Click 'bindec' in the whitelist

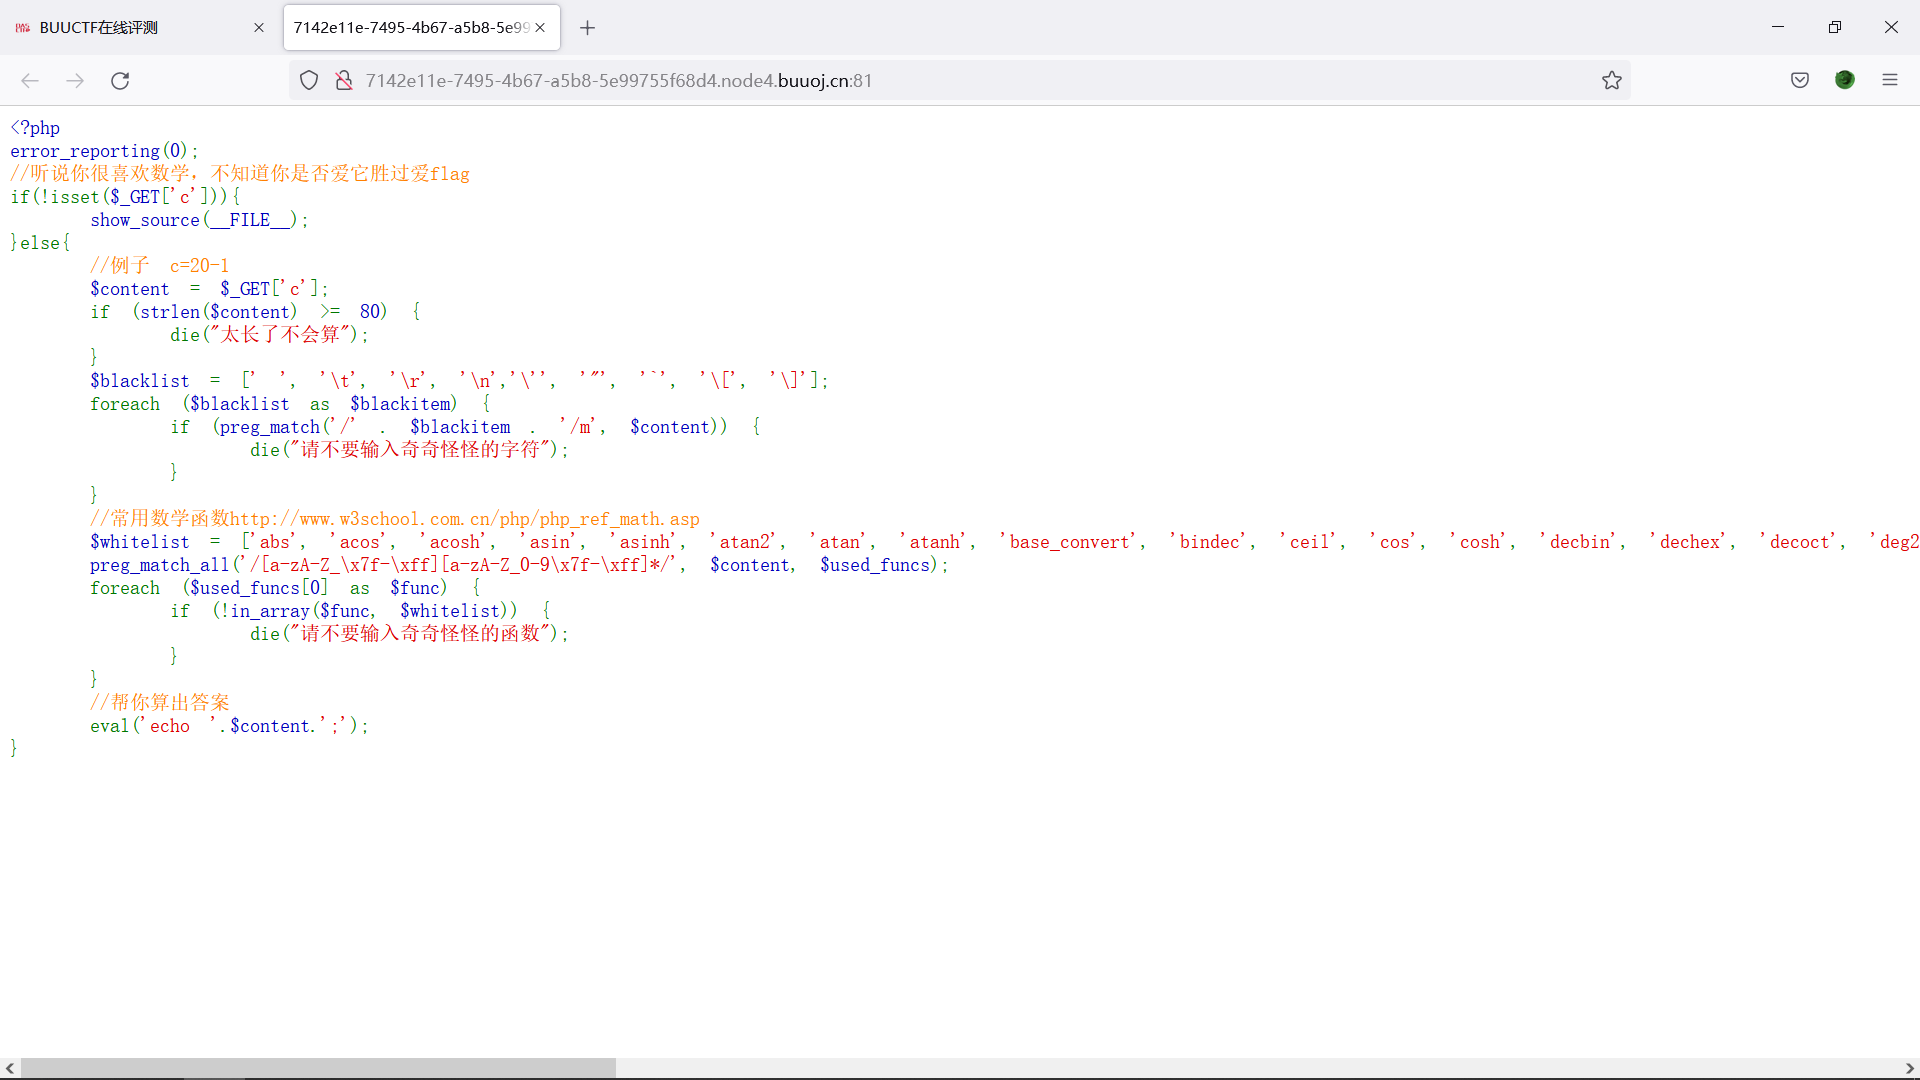pos(1212,542)
